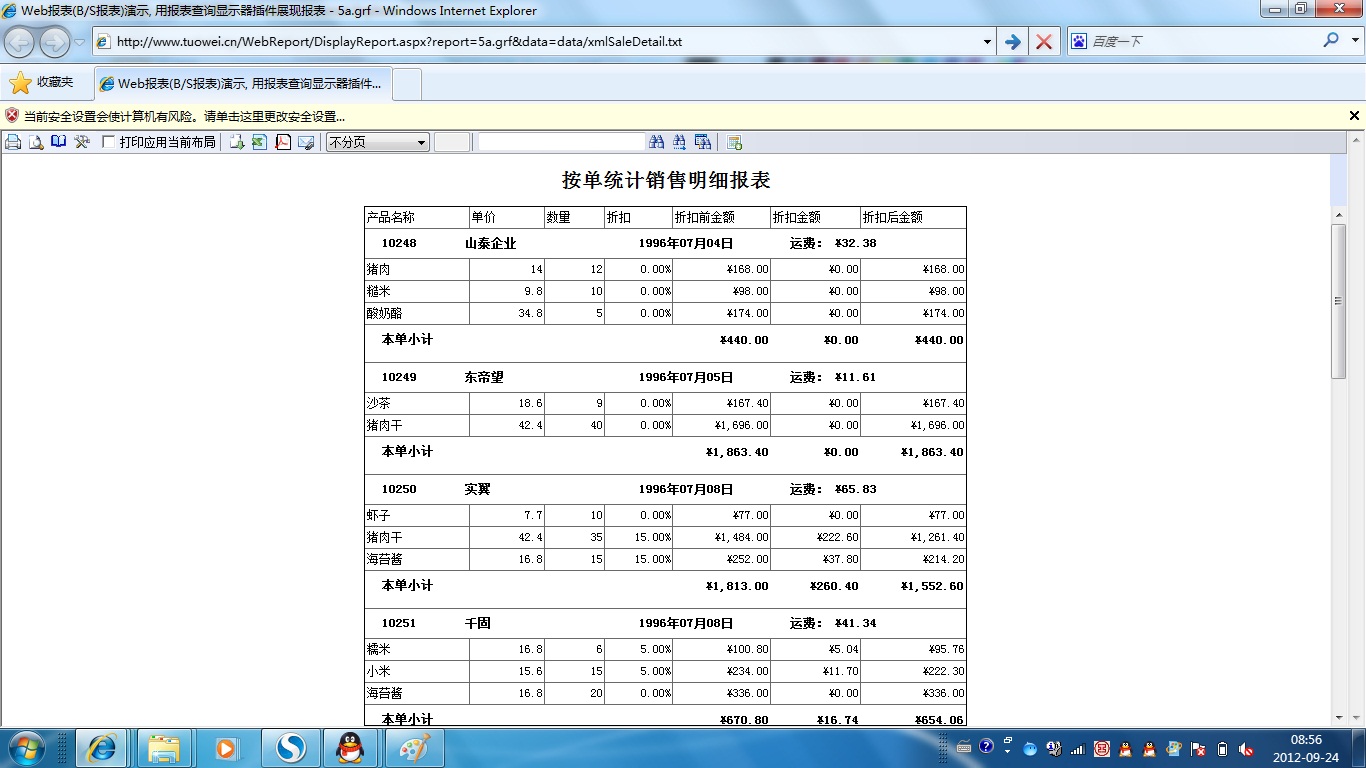Click the print report icon

[13, 142]
